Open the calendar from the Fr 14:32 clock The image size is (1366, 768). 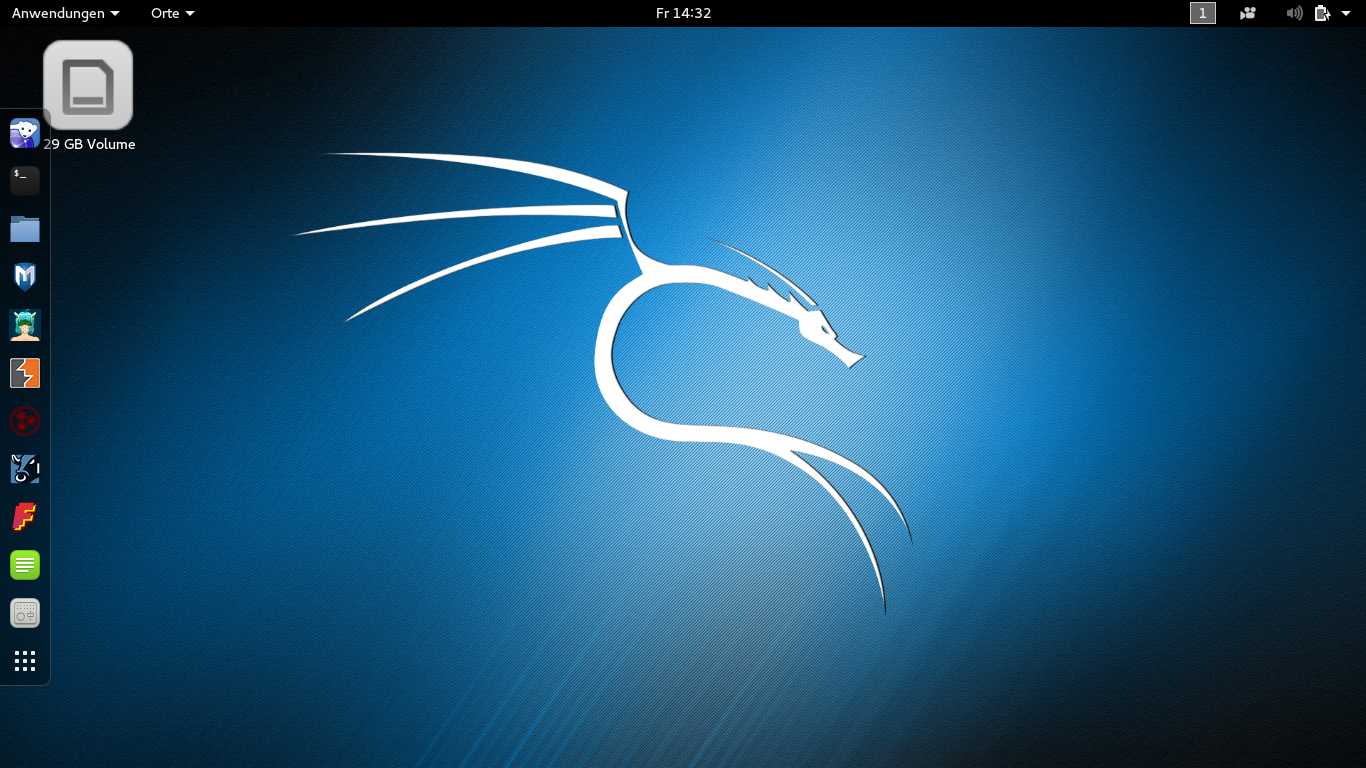(x=683, y=13)
